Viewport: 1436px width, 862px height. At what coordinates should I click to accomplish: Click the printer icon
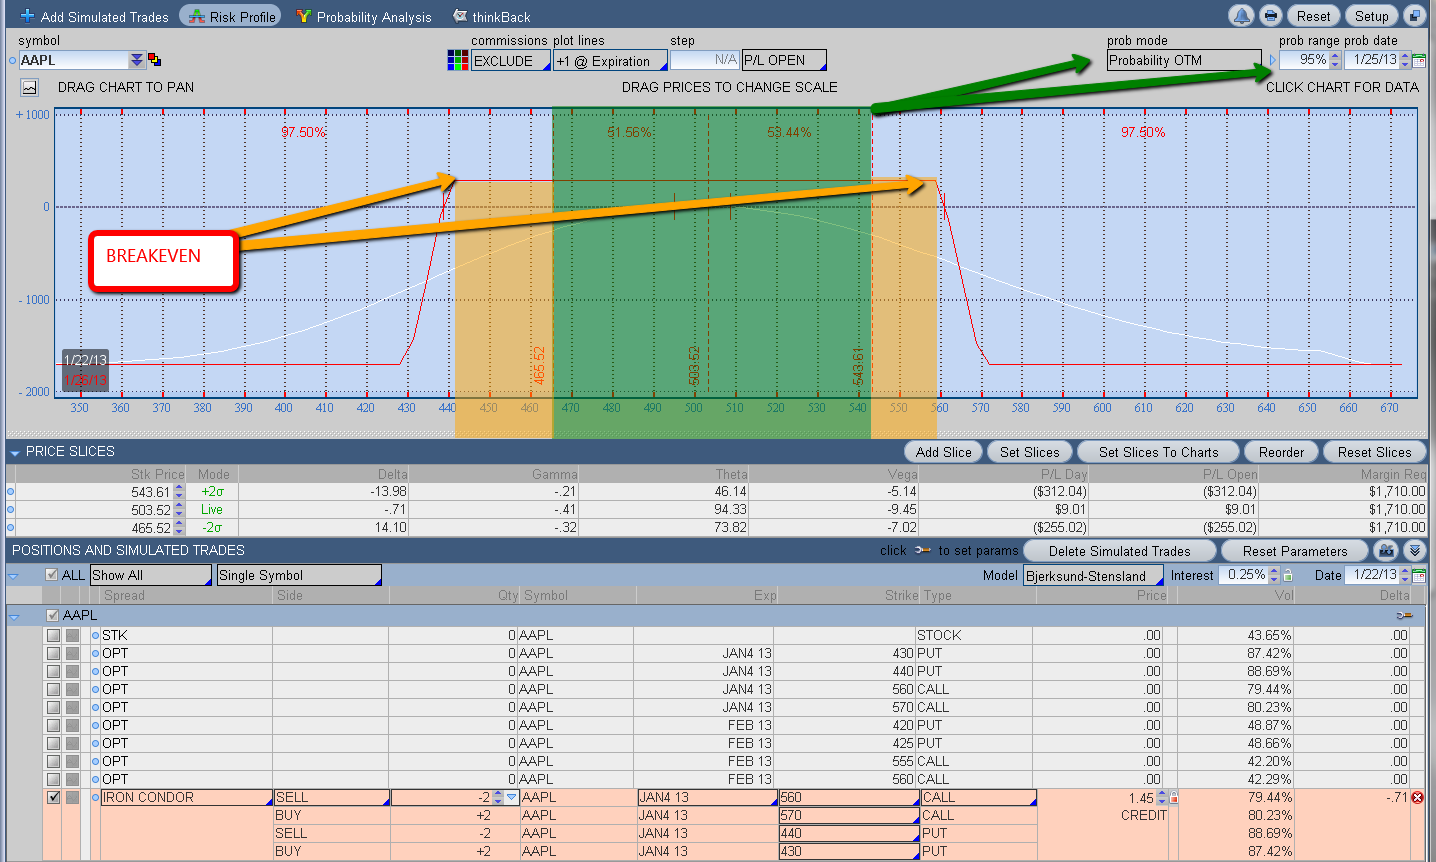point(1270,16)
